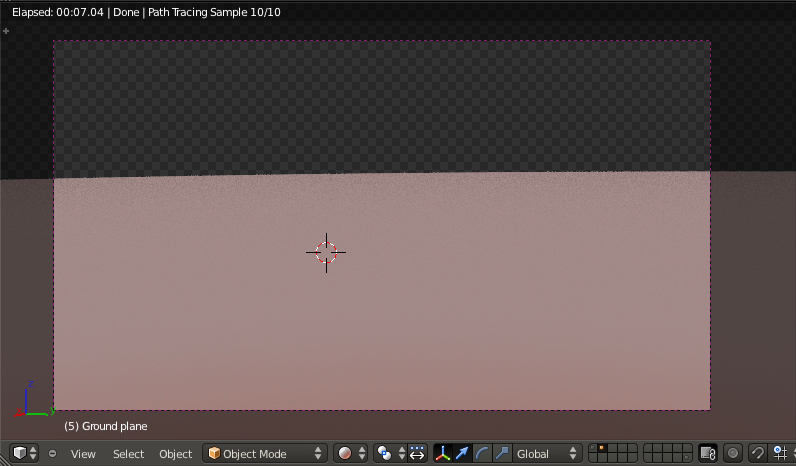Show layer 1 with the gray dot
Viewport: 796px width, 466px height.
[593, 449]
